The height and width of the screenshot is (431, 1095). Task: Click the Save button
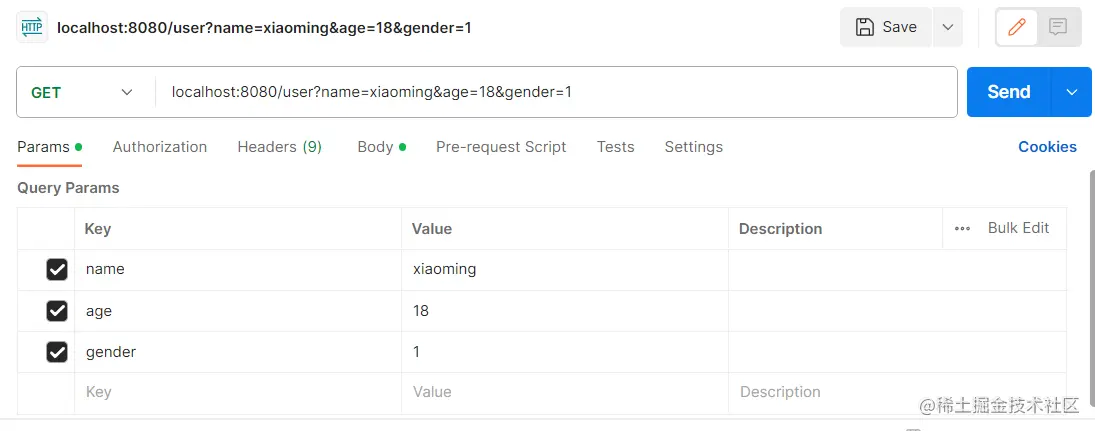point(886,27)
